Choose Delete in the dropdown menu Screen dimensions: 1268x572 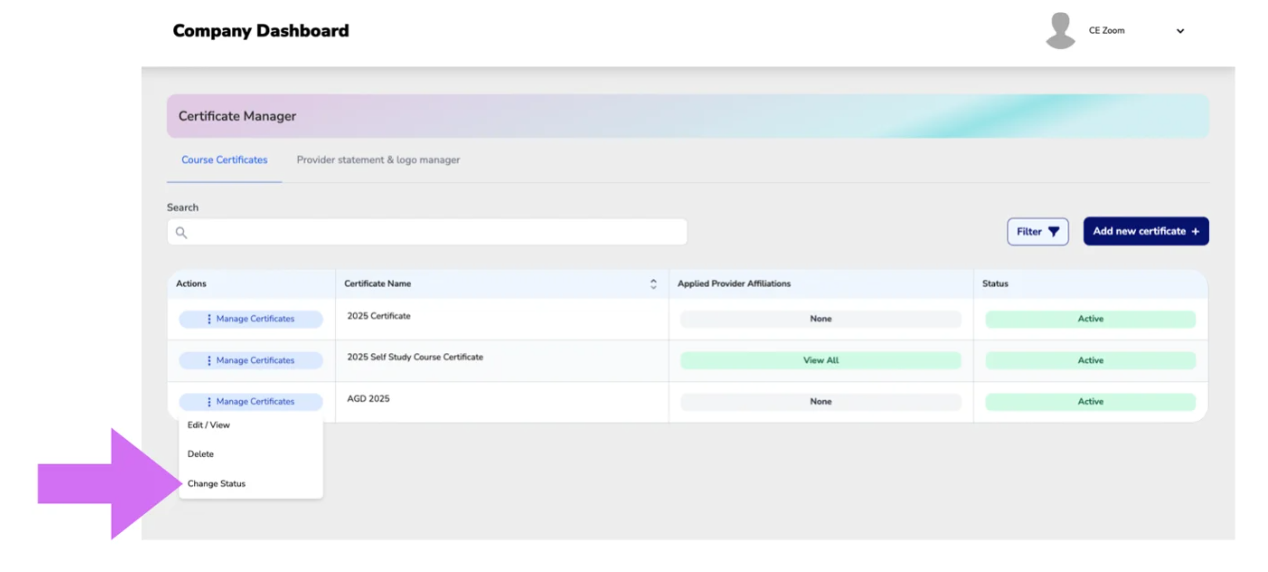(201, 454)
